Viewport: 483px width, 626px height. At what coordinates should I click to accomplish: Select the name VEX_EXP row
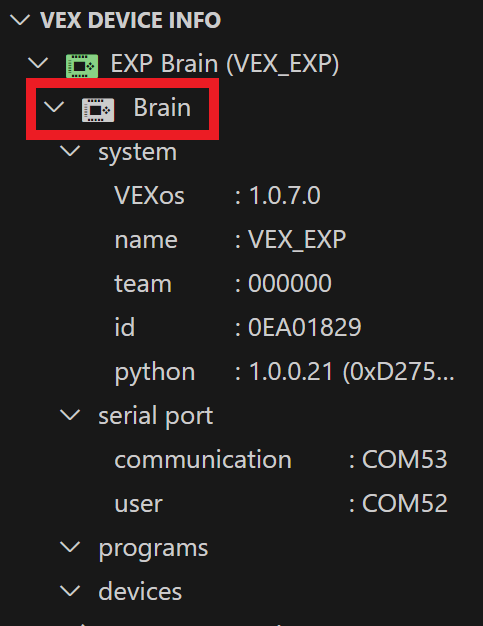(242, 240)
